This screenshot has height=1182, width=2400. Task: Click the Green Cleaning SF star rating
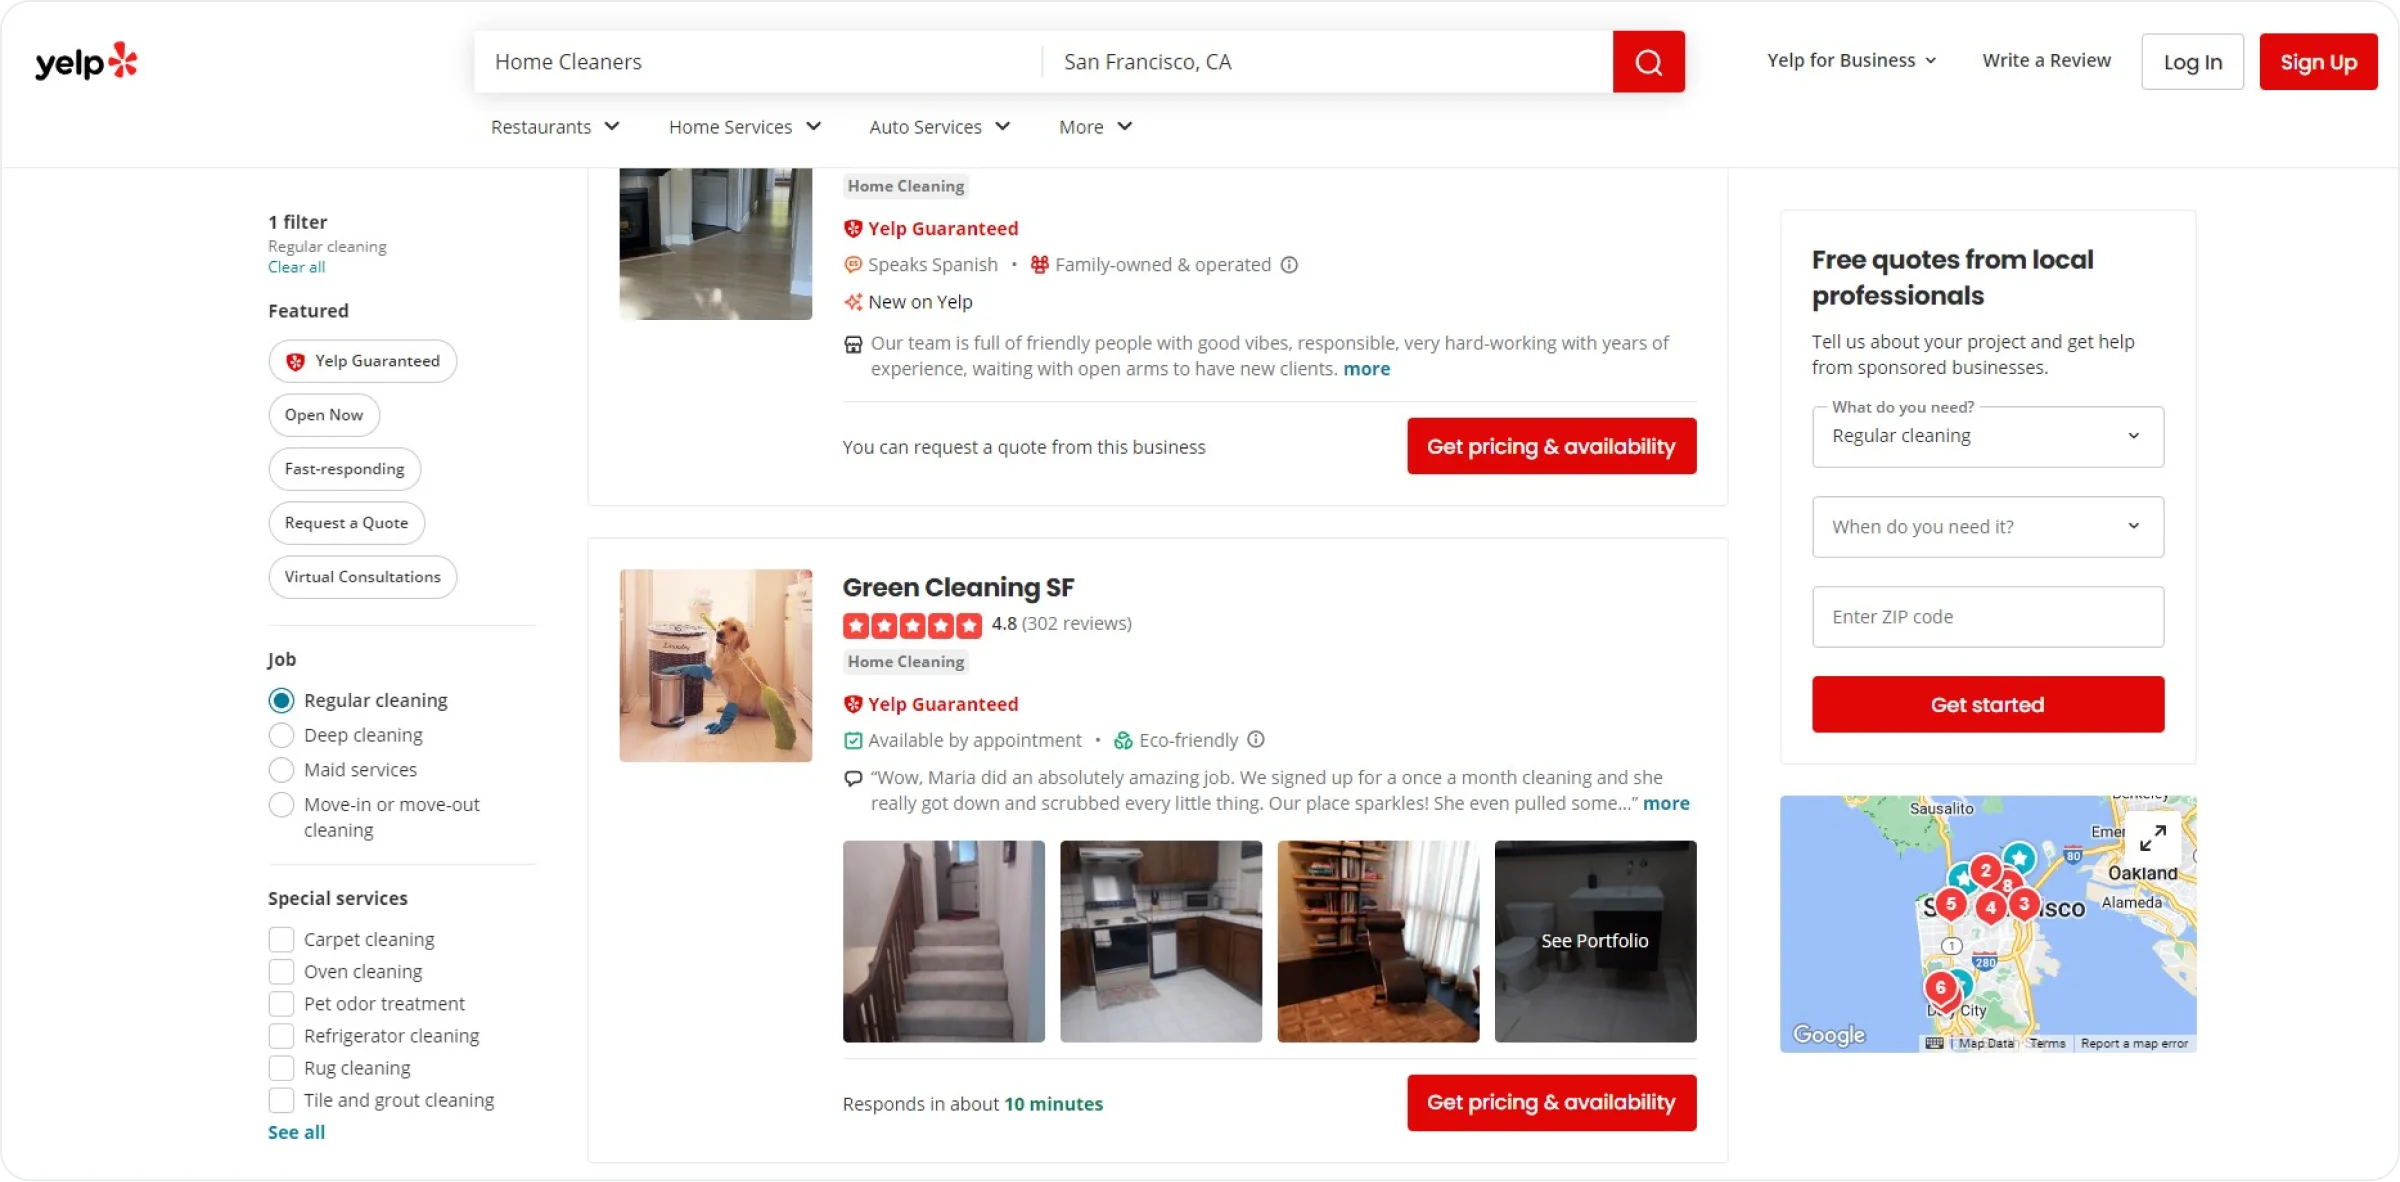coord(912,625)
